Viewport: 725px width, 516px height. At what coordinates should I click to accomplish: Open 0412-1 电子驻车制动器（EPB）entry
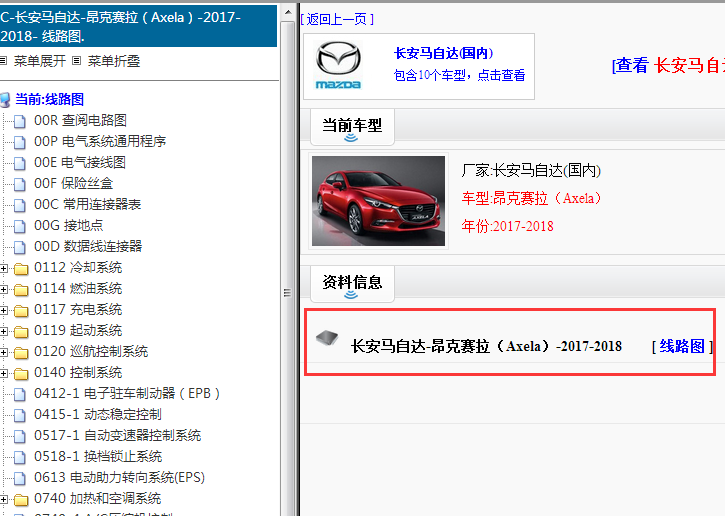(127, 393)
